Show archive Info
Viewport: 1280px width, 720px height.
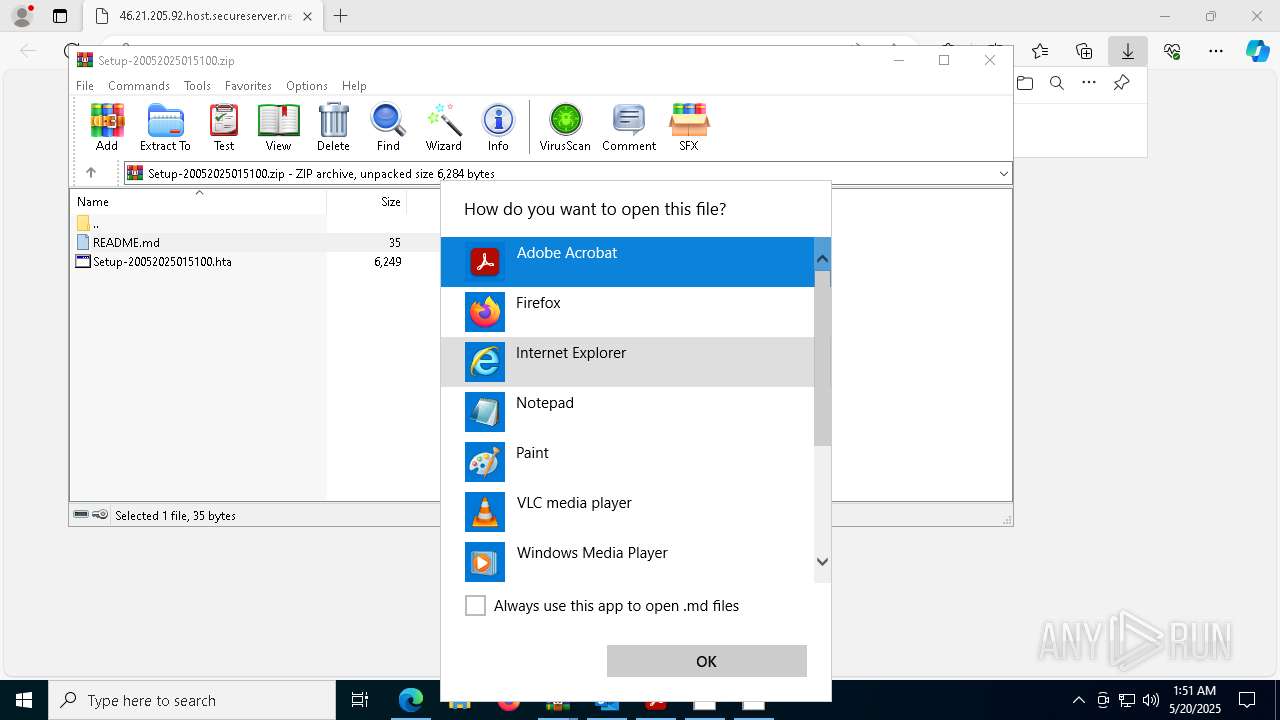(x=498, y=128)
